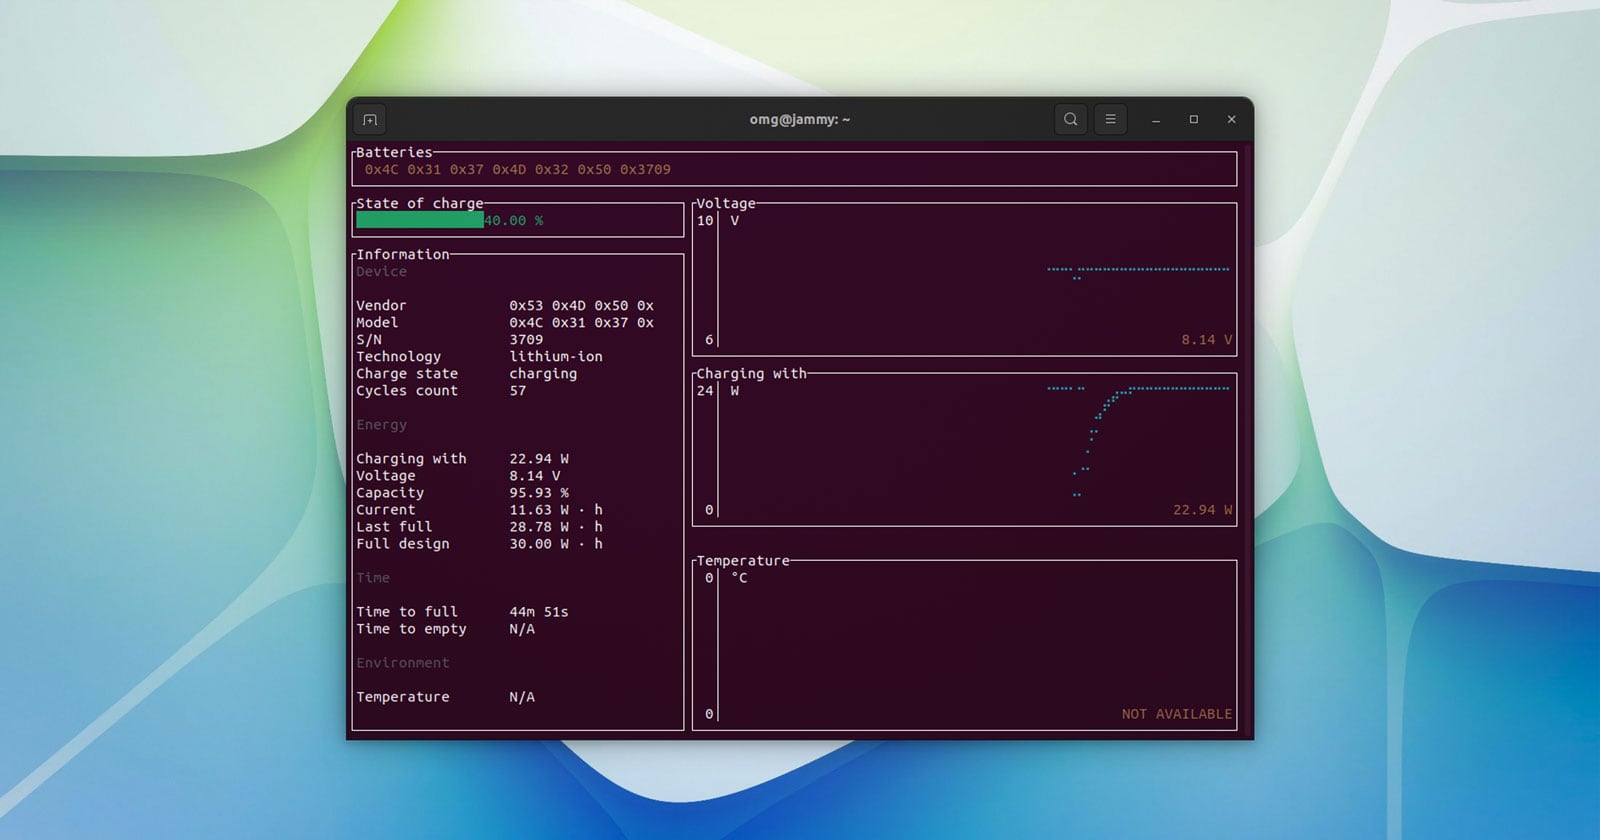Maximize the terminal window
Image resolution: width=1600 pixels, height=840 pixels.
coord(1193,120)
